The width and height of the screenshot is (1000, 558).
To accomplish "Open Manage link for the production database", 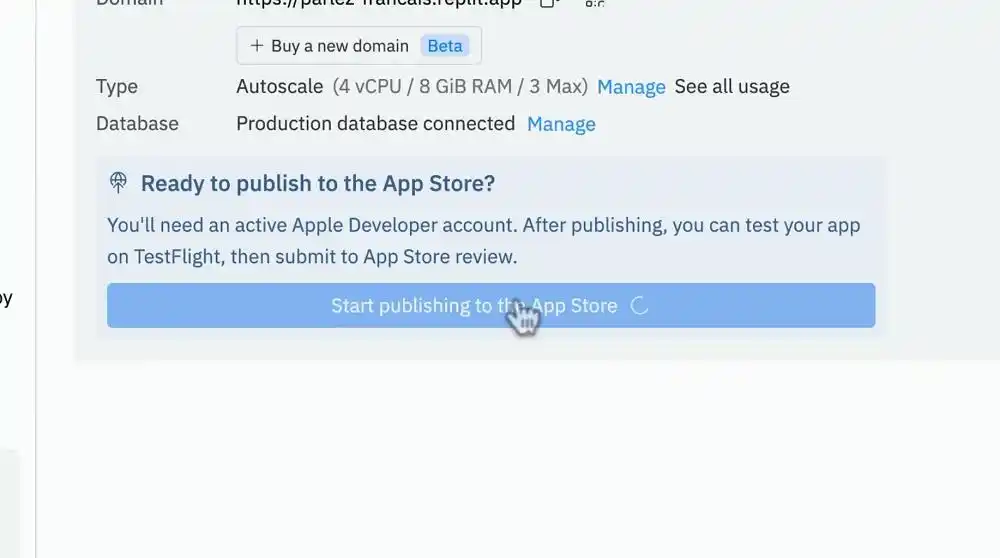I will 561,124.
